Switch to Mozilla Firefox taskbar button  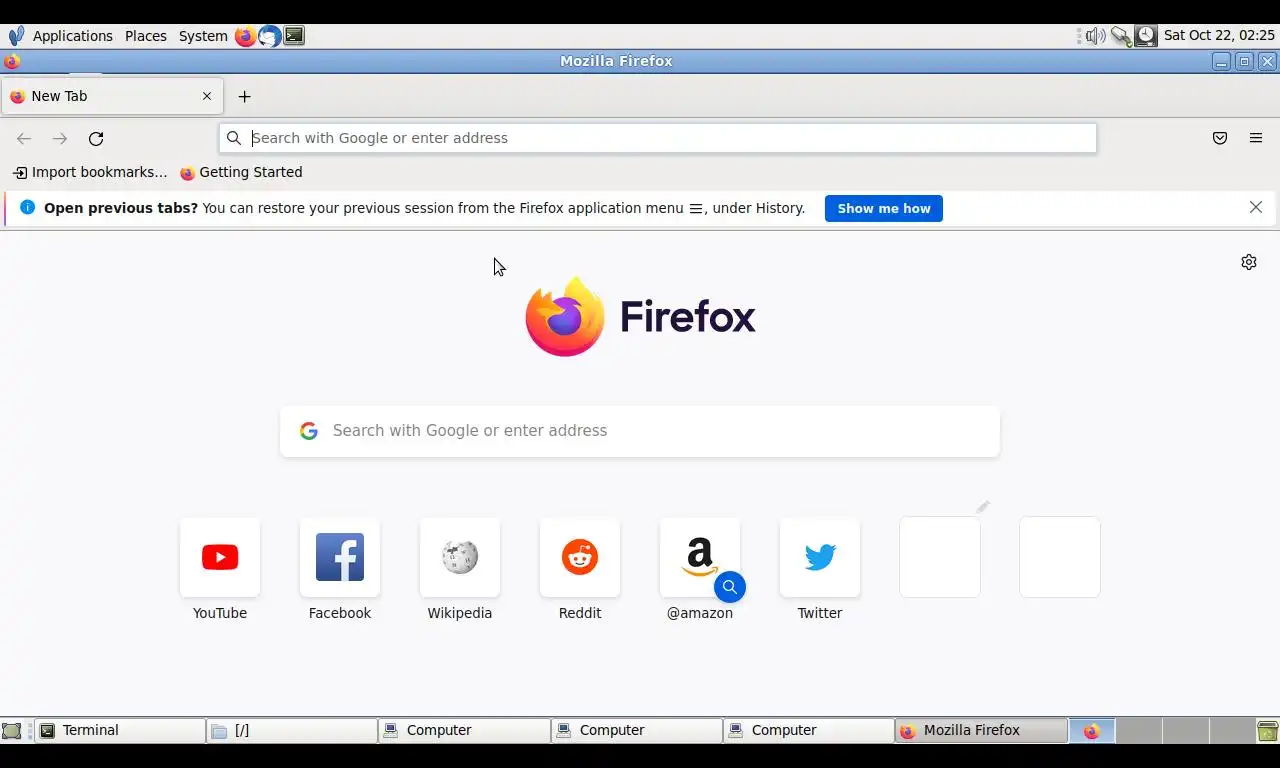pos(981,731)
